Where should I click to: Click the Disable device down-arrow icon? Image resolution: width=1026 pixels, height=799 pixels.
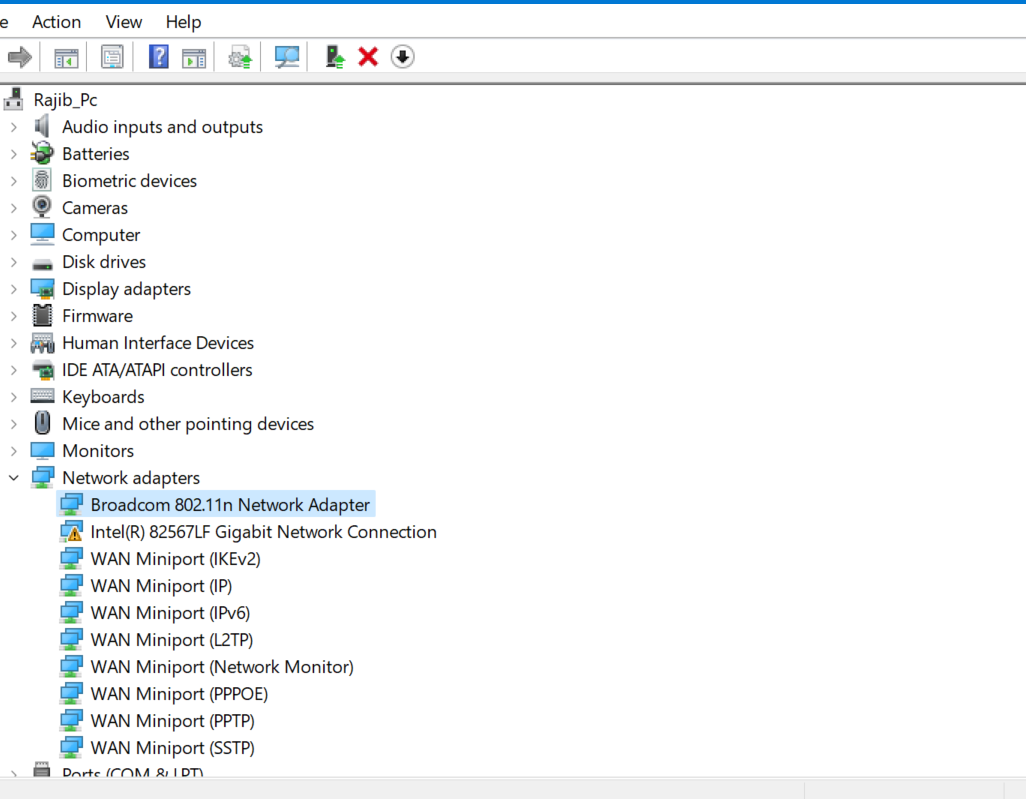402,56
